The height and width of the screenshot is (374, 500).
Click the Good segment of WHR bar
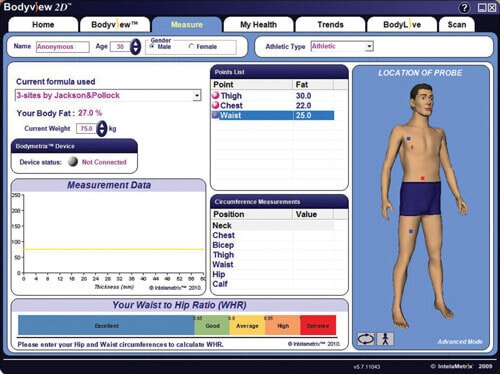(212, 325)
